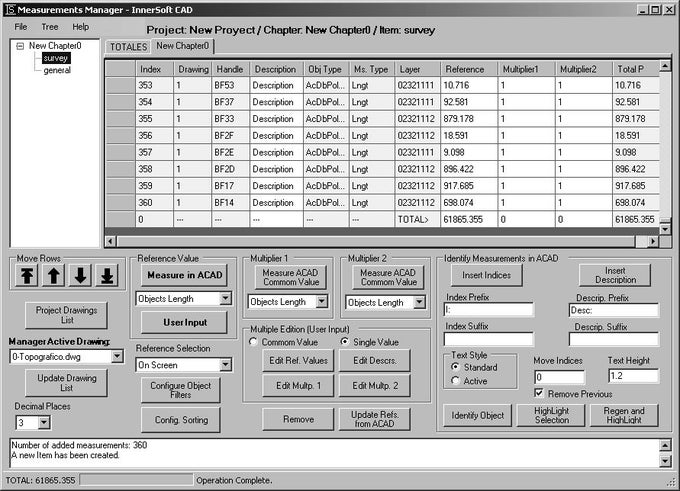Click the TOTAL> cell in table
This screenshot has width=680, height=491.
(x=417, y=219)
